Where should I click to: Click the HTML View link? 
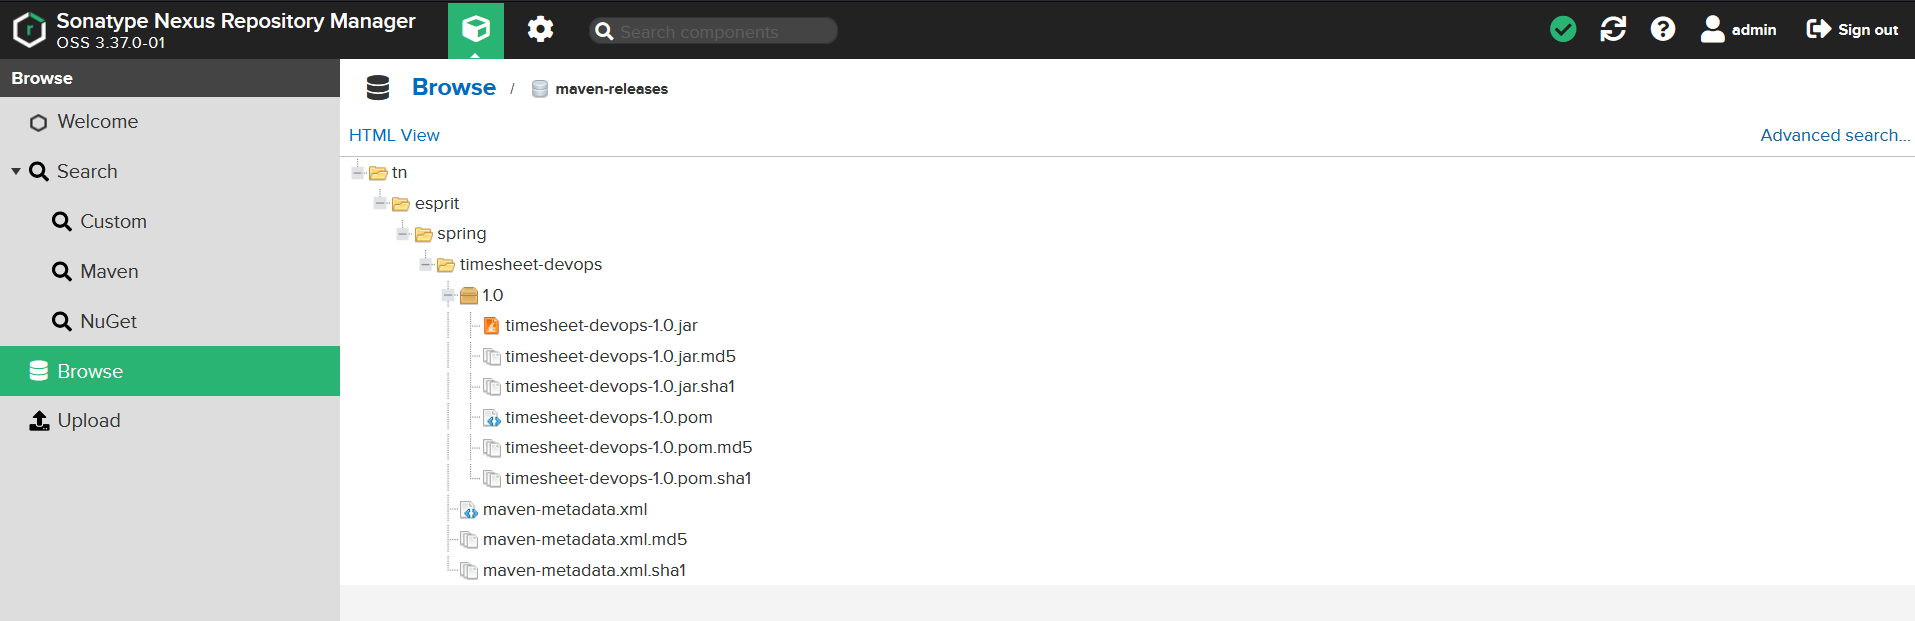(394, 135)
